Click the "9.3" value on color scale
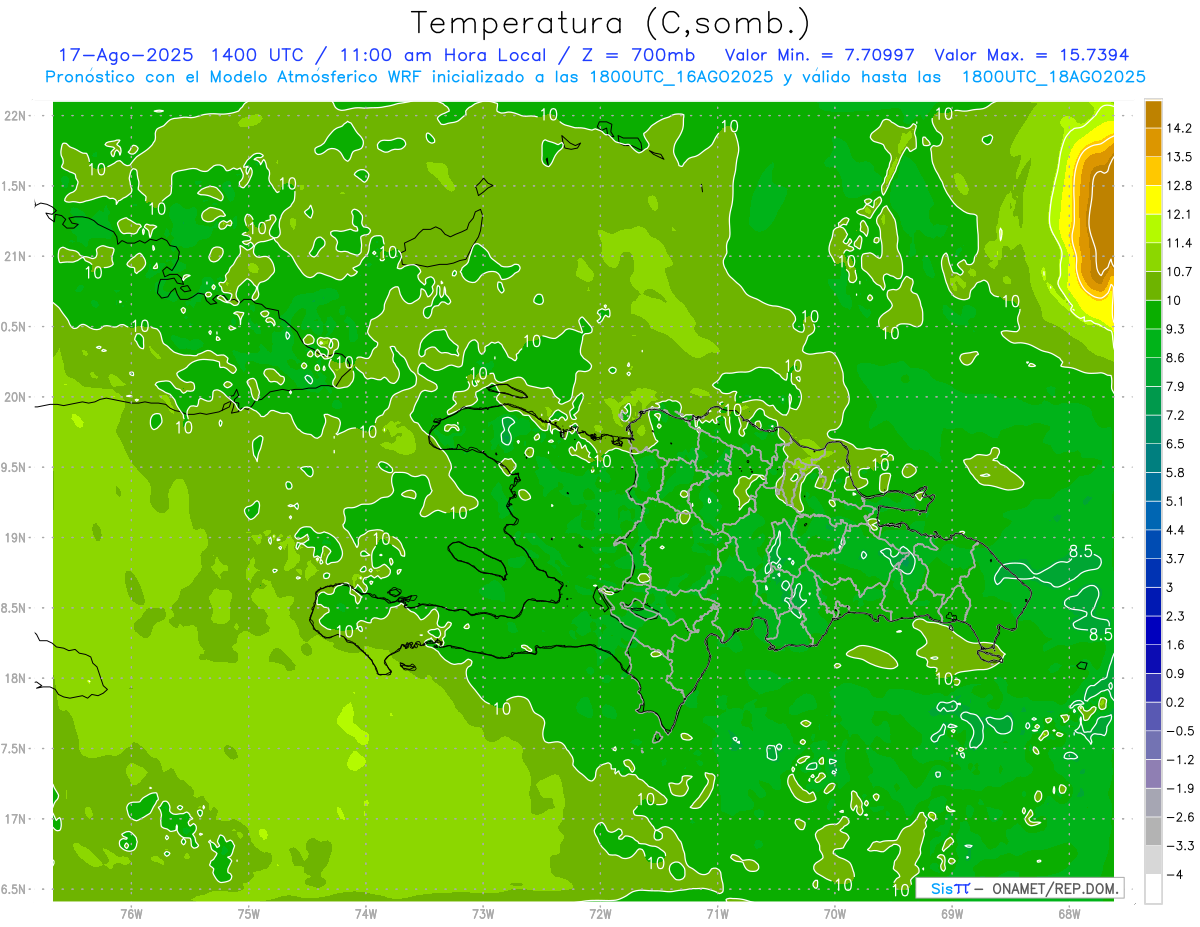Screen dimensions: 1200x927 [1175, 329]
